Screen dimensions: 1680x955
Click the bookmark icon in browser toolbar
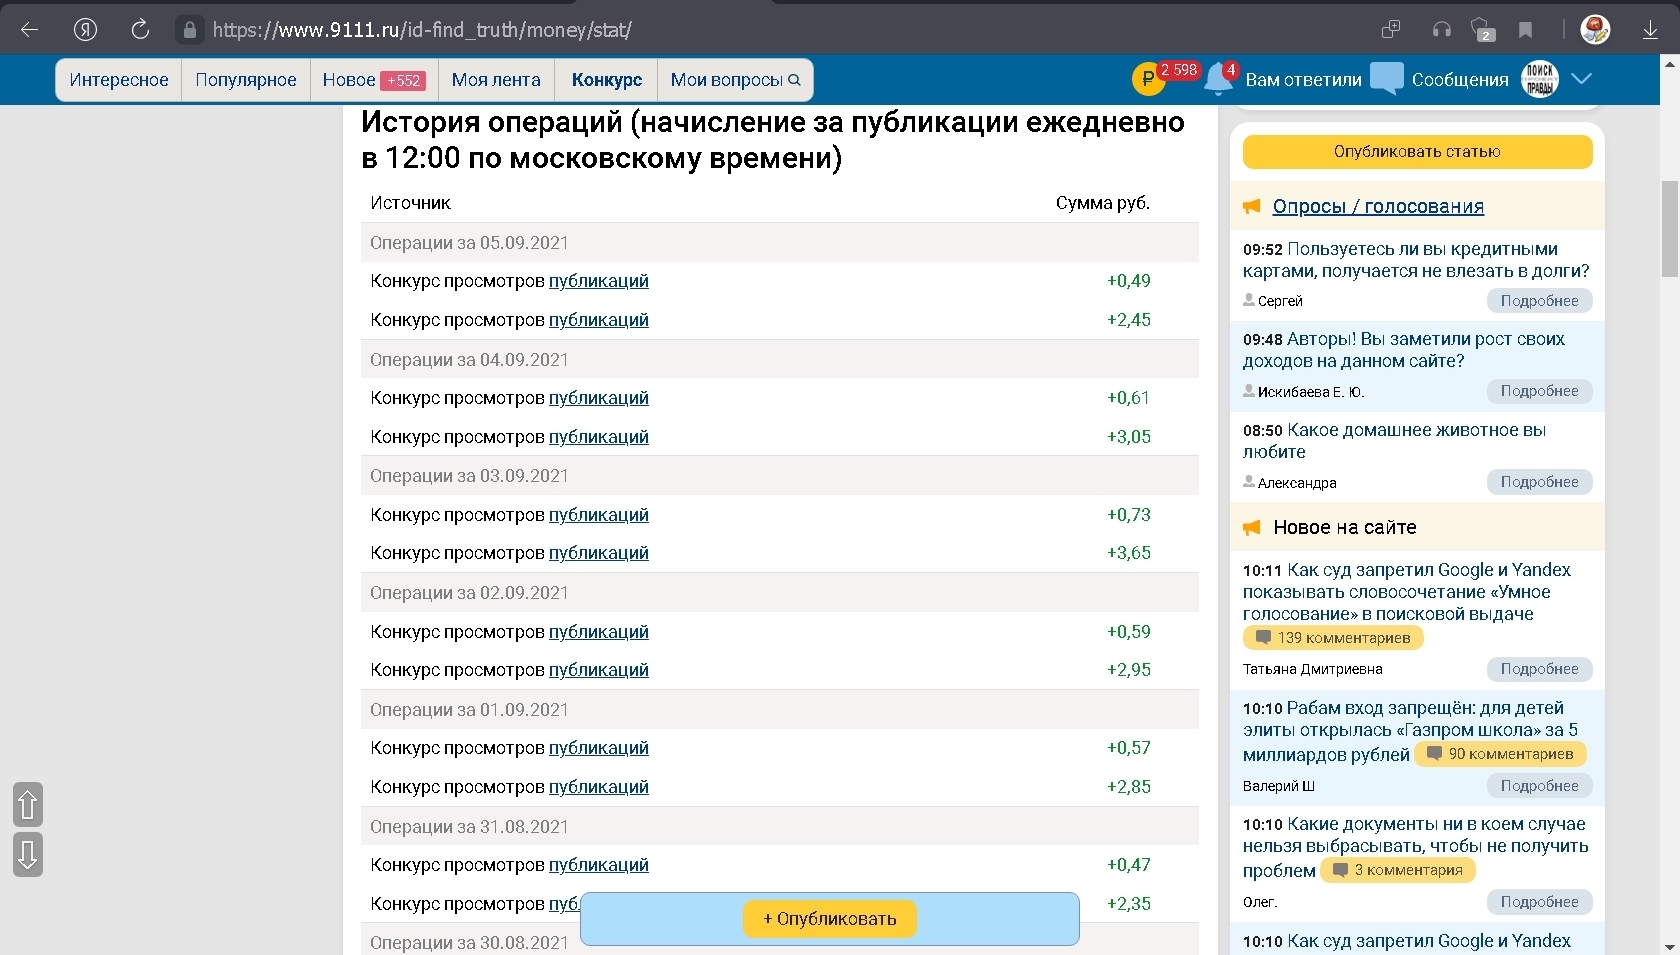1525,30
